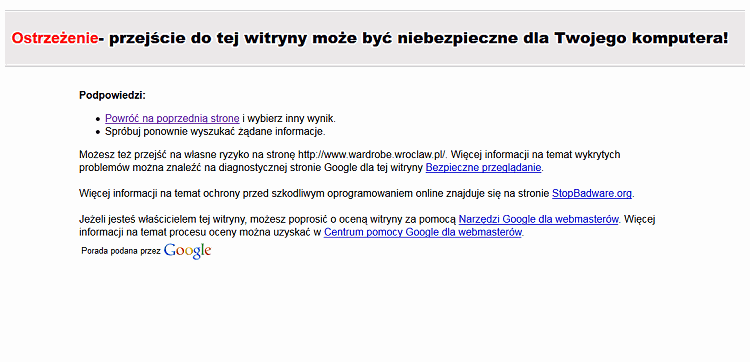Click the 'Podpowiedzi:' label
Viewport: 750px width, 362px height.
[112, 95]
